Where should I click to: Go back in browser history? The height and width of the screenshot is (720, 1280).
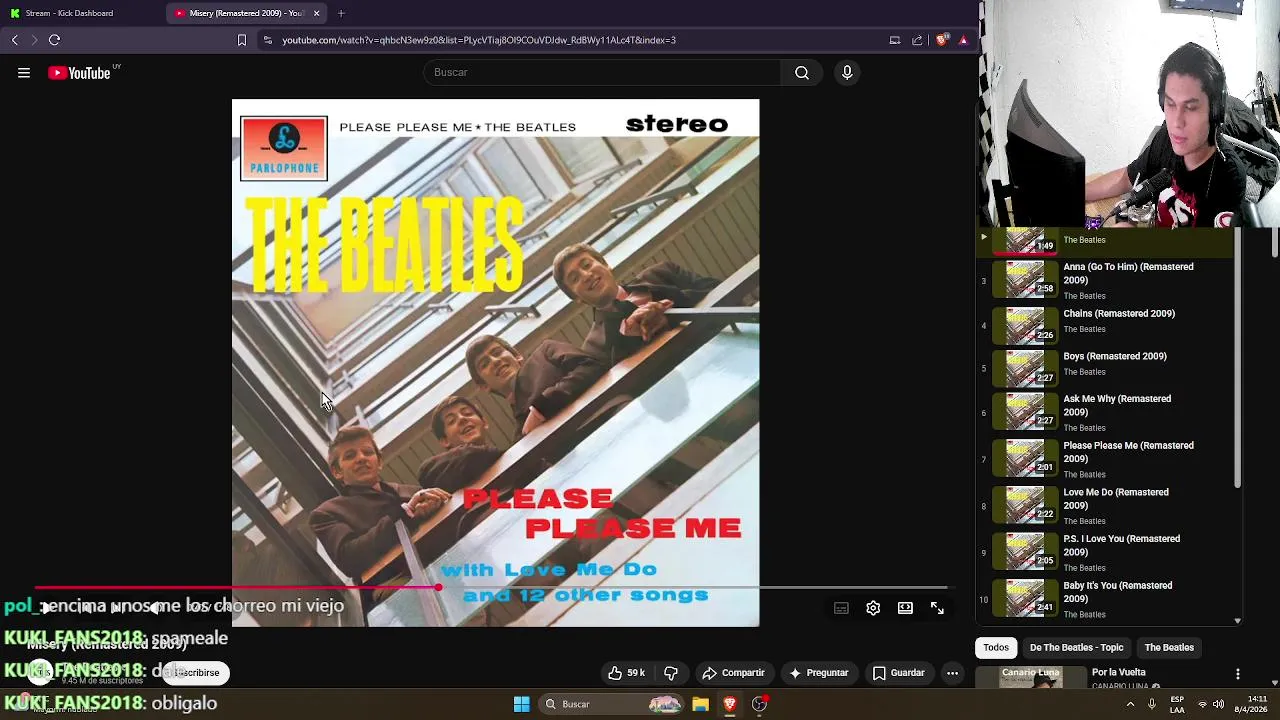click(x=15, y=40)
